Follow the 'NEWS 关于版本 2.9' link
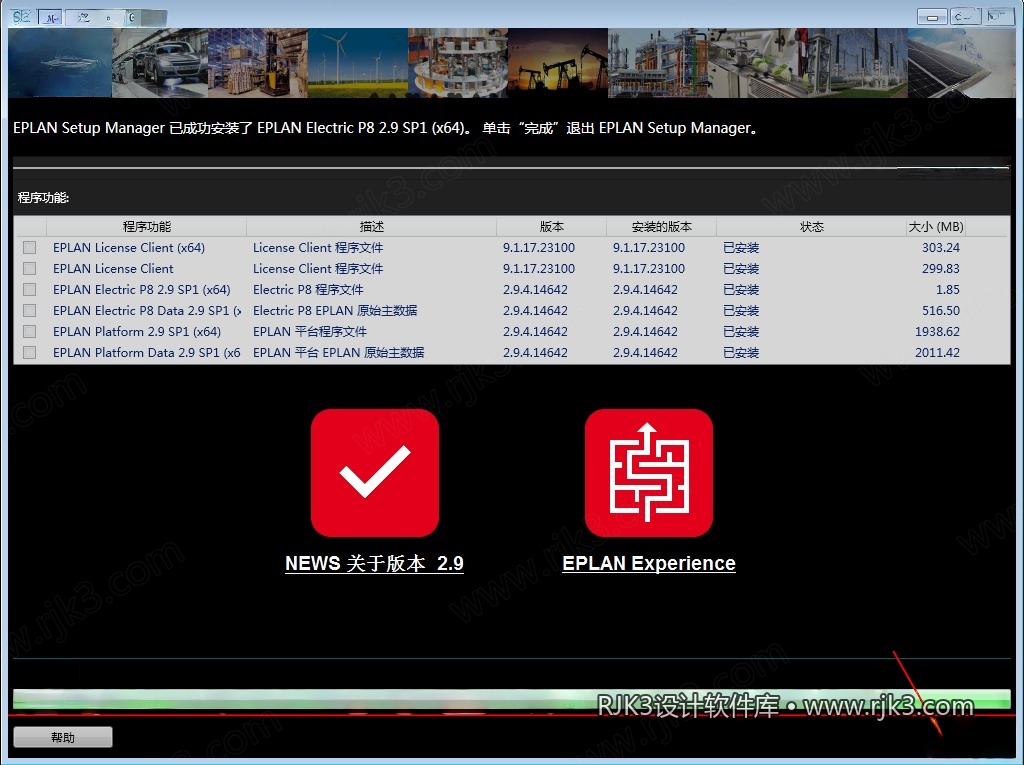The width and height of the screenshot is (1024, 765). point(374,563)
